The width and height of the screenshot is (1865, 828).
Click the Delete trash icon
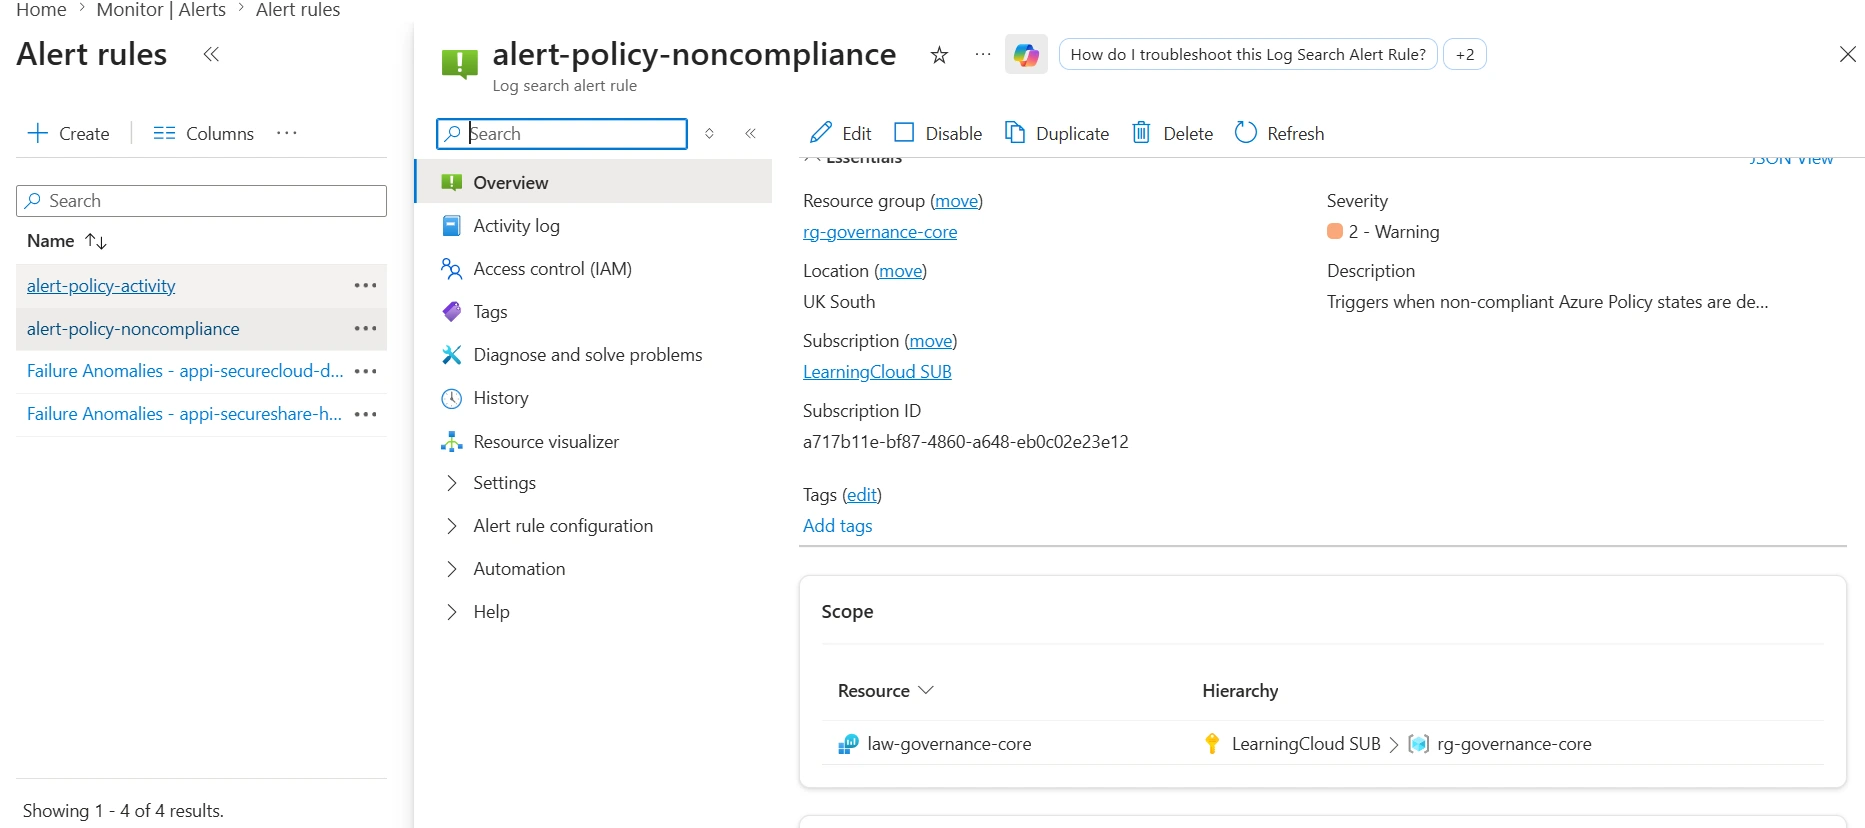(1141, 132)
